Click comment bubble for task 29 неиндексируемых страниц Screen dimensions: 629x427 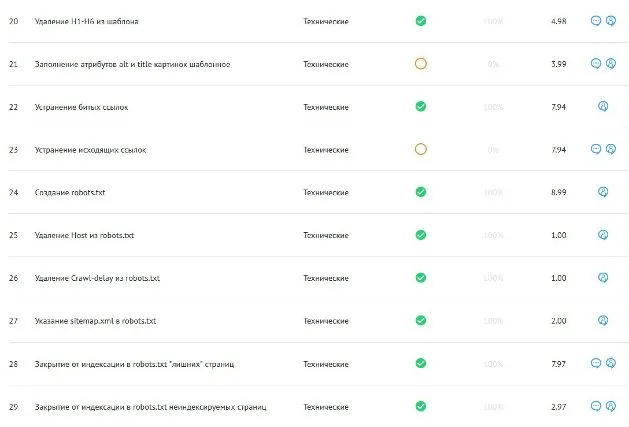pos(596,406)
